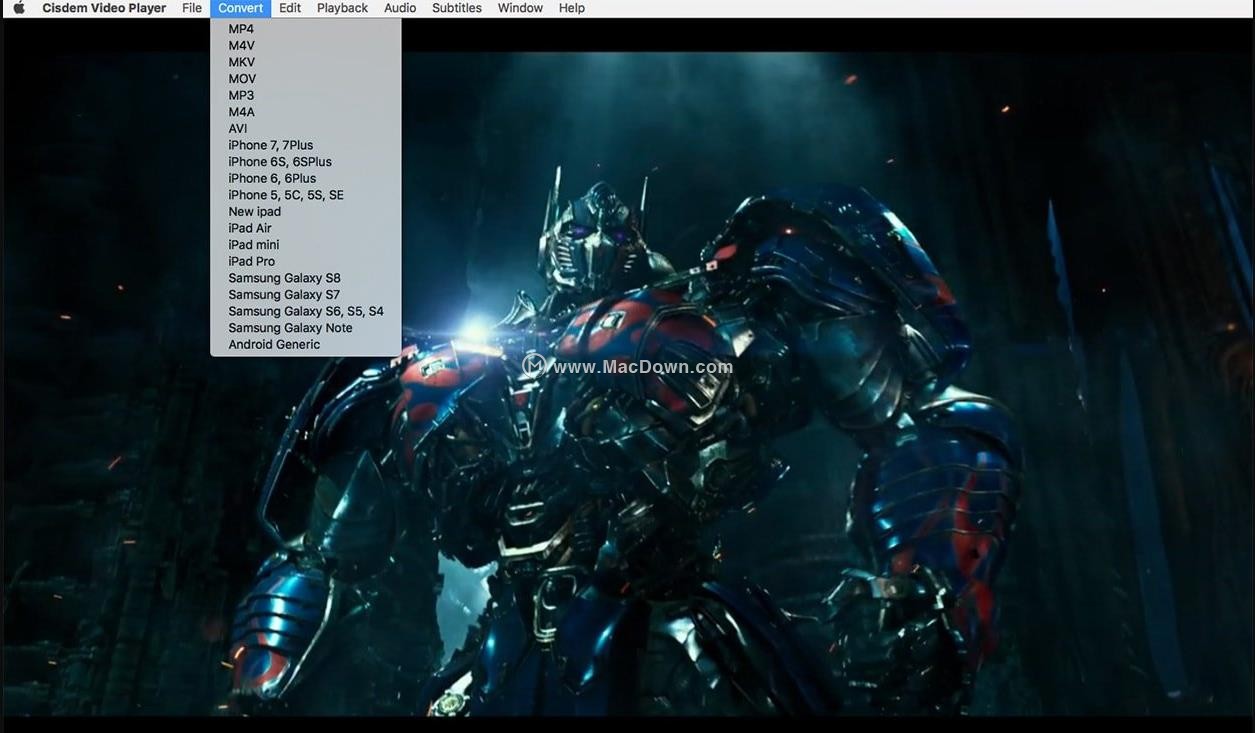Image resolution: width=1255 pixels, height=733 pixels.
Task: Open the Edit menu
Action: coord(290,8)
